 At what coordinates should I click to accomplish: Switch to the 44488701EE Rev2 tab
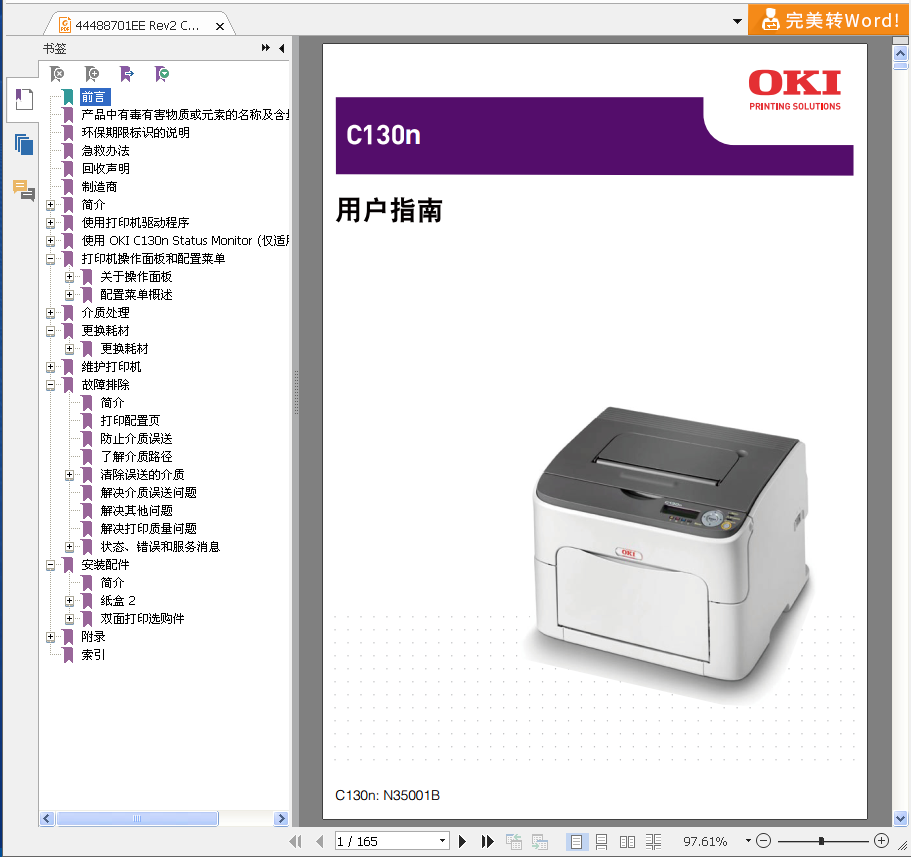click(137, 26)
